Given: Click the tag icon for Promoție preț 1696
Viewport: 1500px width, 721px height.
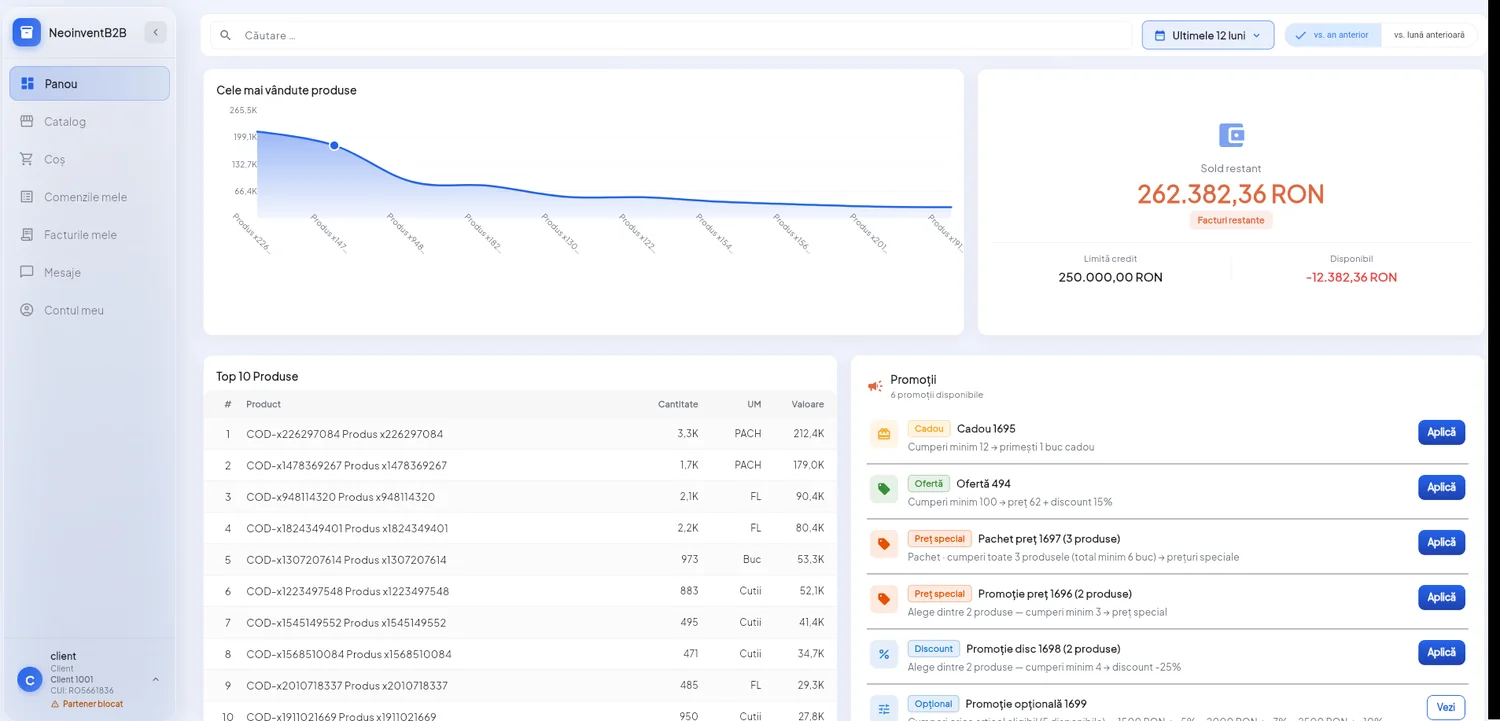Looking at the screenshot, I should pos(884,599).
